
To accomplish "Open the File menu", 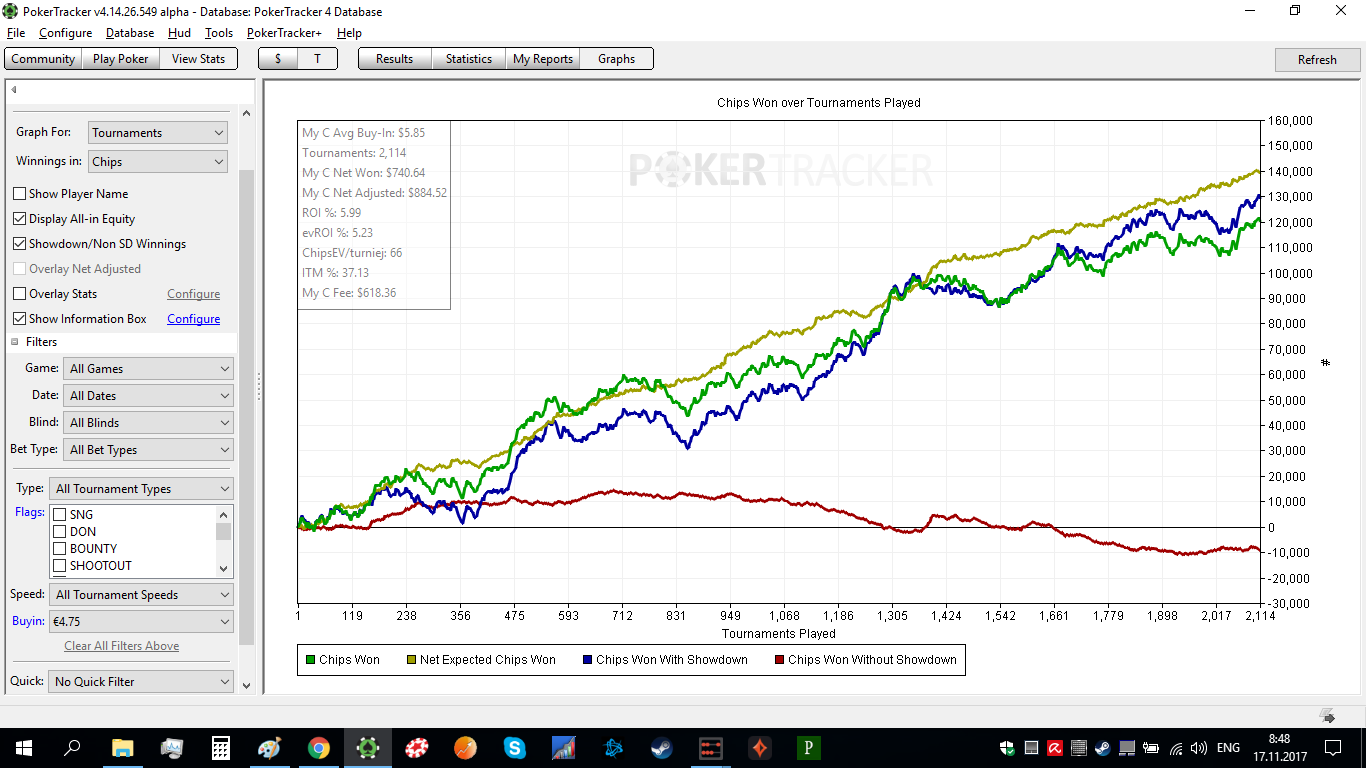I will tap(15, 33).
